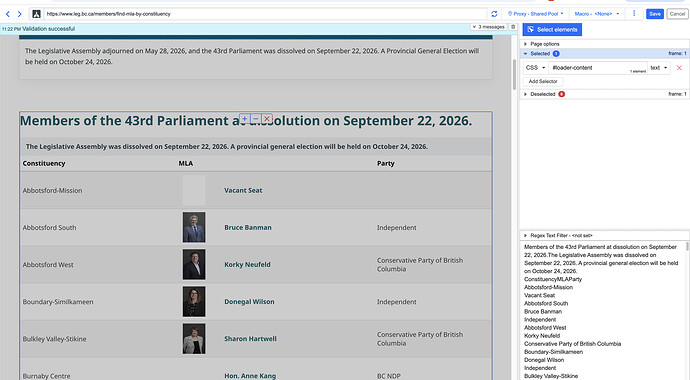Click the Bulkley Valley-Stikine constituency cell
The height and width of the screenshot is (380, 690).
tap(55, 339)
